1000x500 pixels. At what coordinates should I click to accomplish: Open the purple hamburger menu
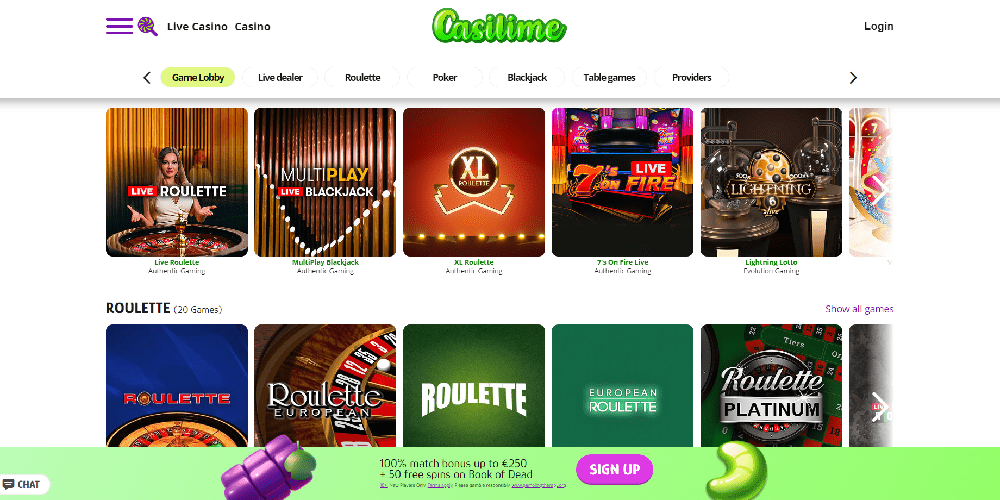(119, 26)
